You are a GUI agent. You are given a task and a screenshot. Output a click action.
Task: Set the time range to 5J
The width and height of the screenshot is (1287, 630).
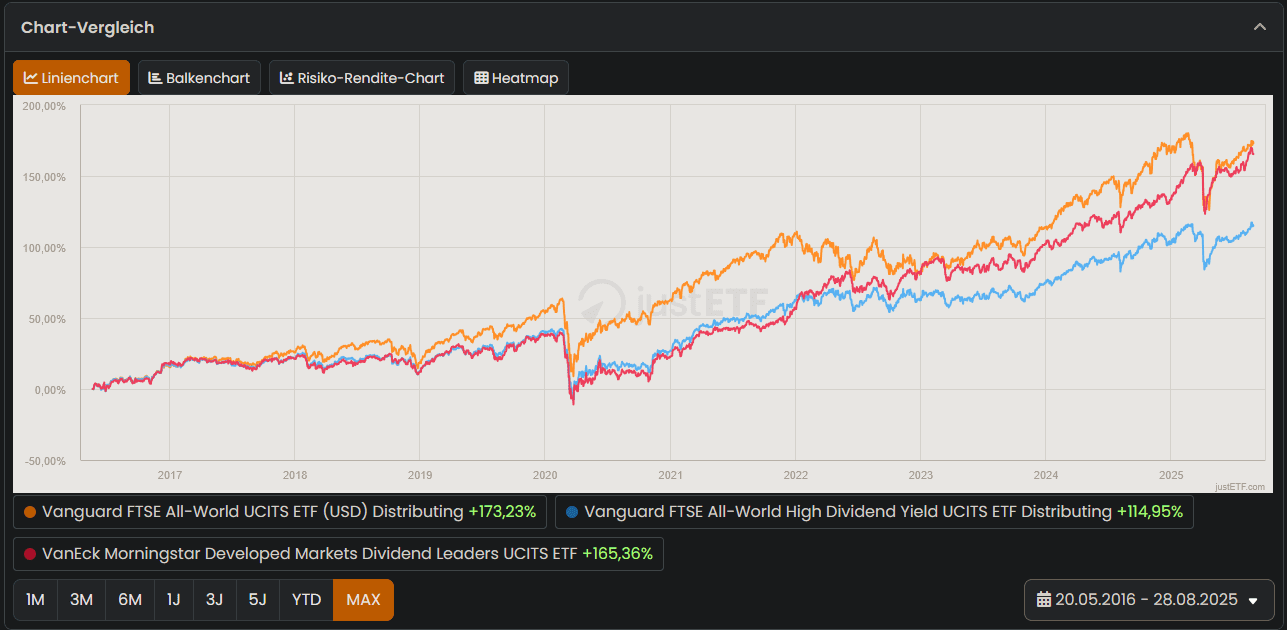(257, 600)
